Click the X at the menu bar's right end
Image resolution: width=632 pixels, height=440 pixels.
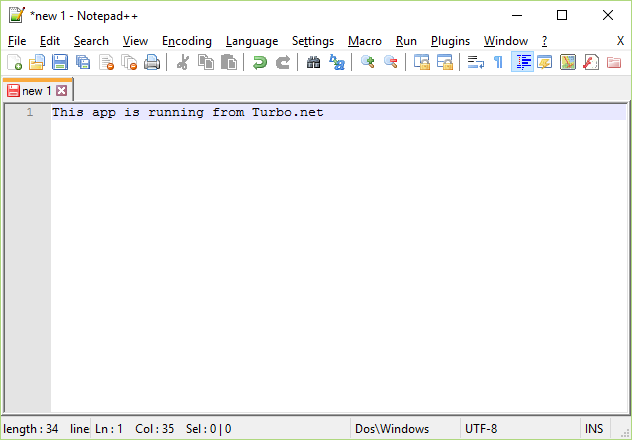[620, 41]
